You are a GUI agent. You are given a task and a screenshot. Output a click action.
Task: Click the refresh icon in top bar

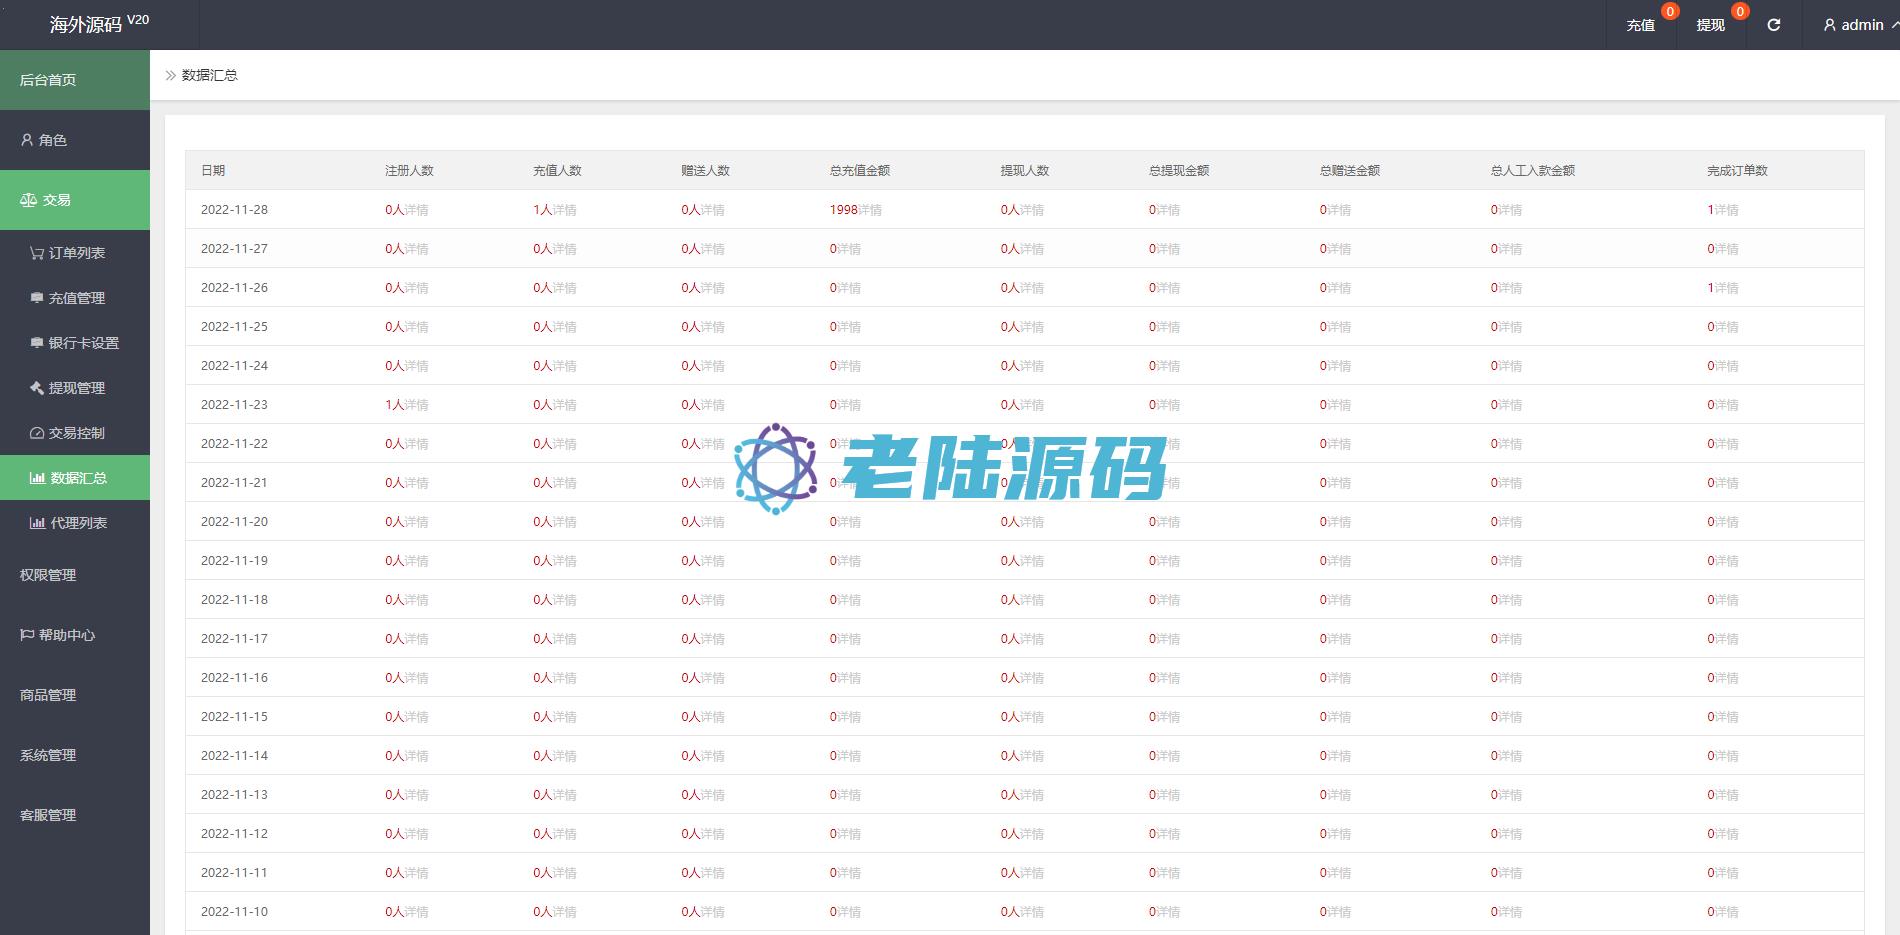(x=1773, y=25)
